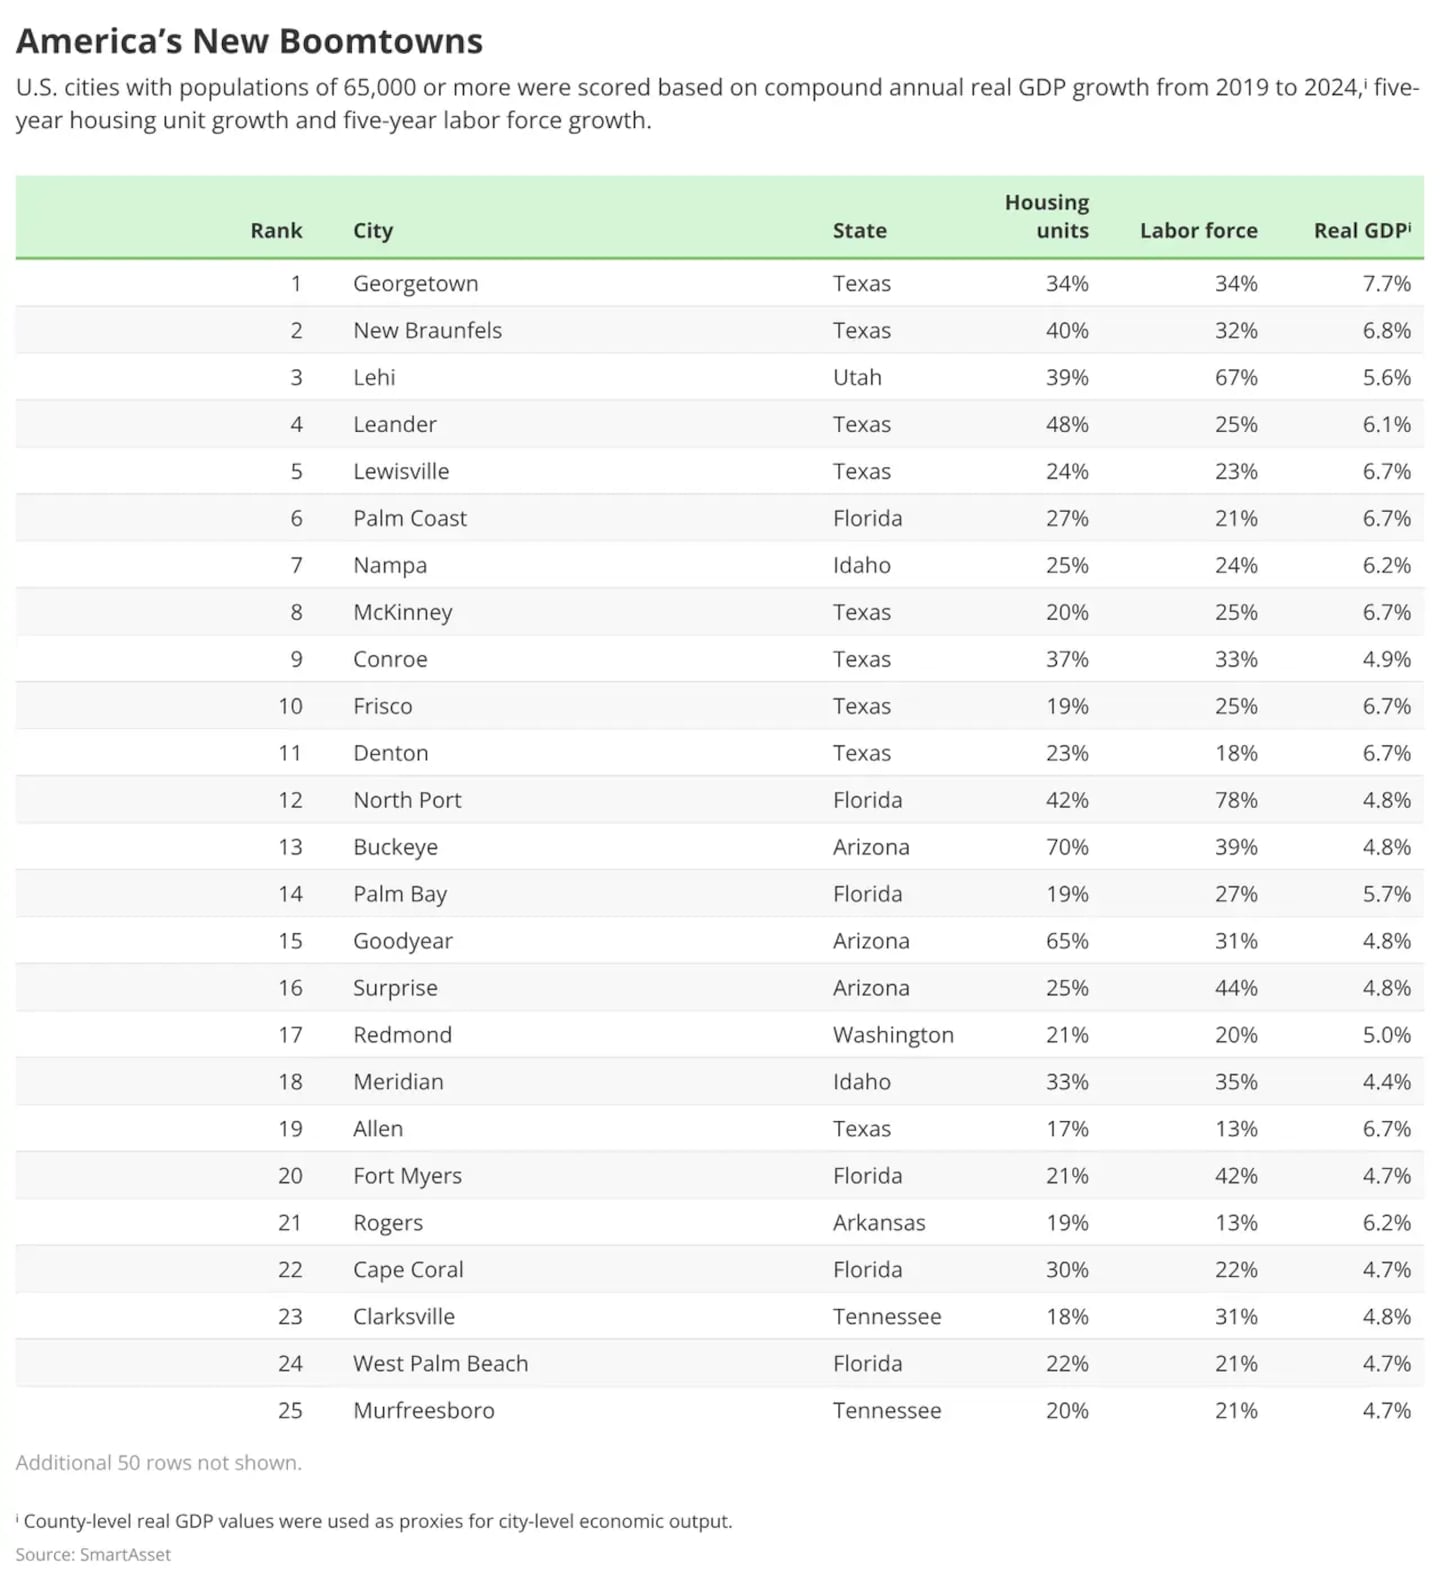Sort by Housing units column

coord(1046,216)
